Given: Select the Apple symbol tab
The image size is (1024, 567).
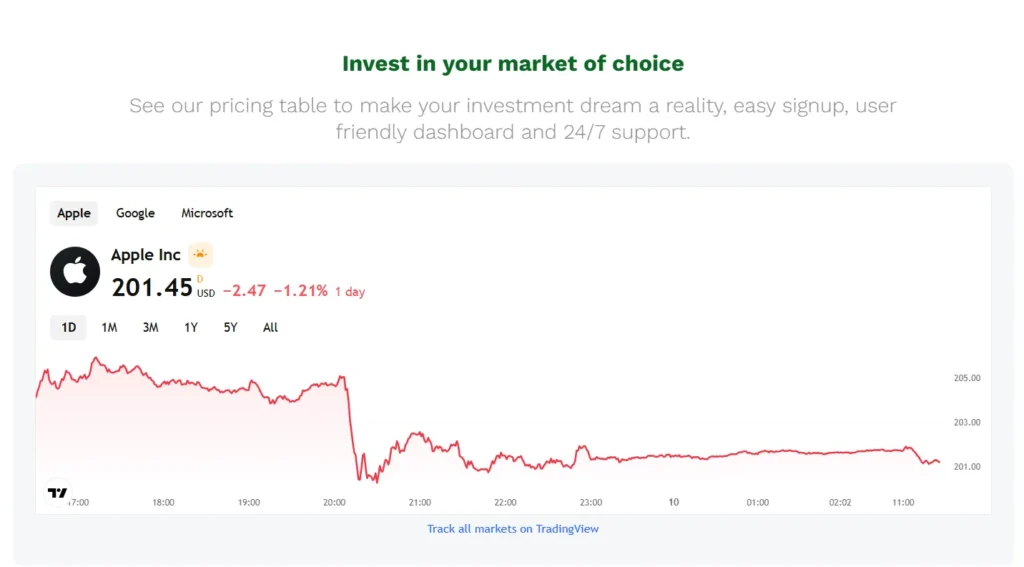Looking at the screenshot, I should [74, 213].
